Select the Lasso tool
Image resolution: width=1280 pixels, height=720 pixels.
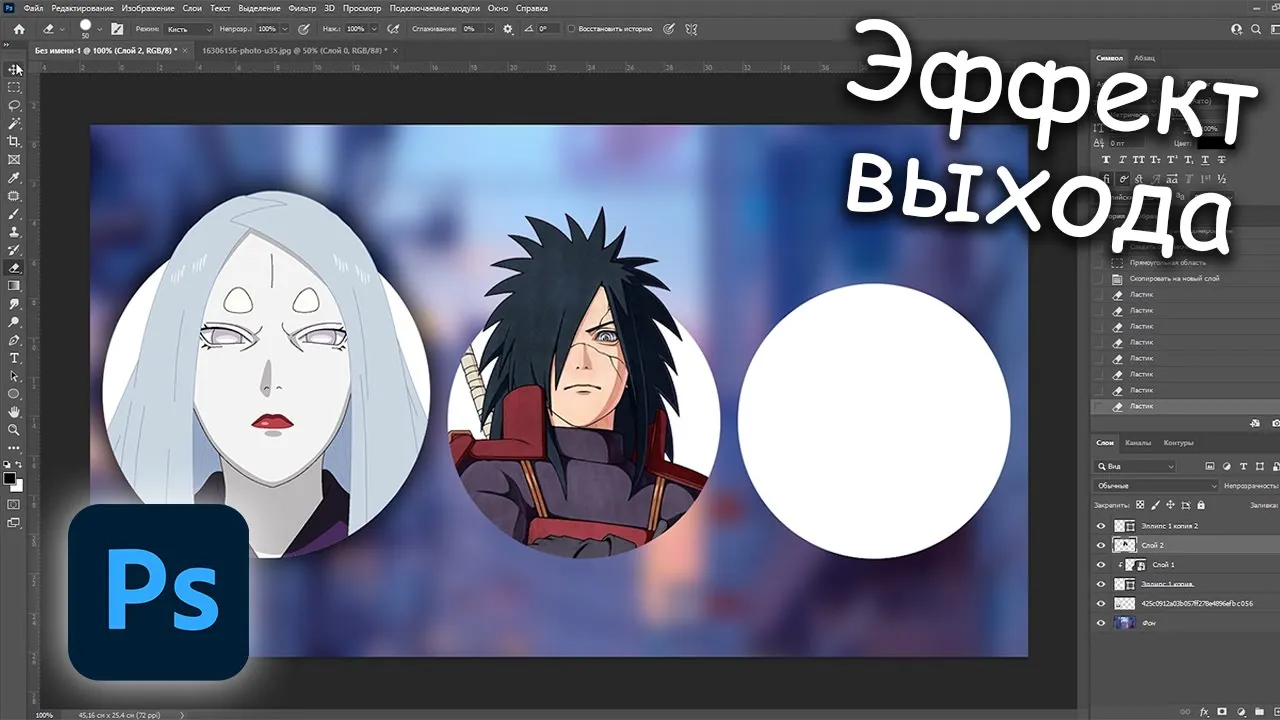(14, 105)
